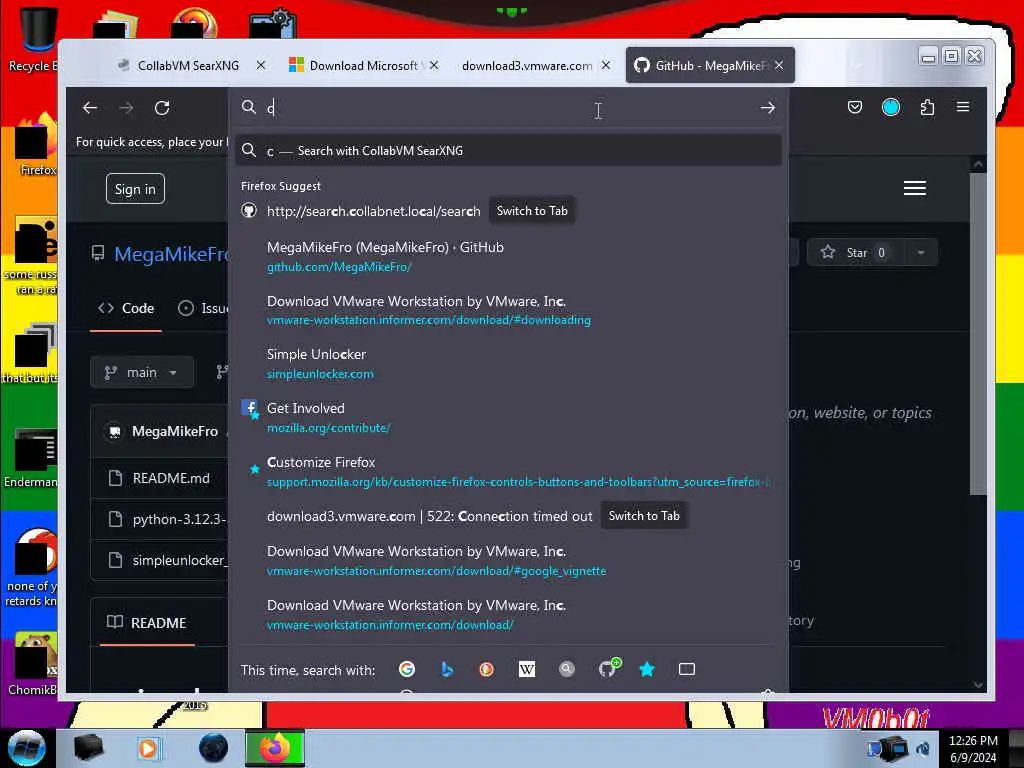Open the Get Involved mozilla.org suggestion
The width and height of the screenshot is (1024, 768).
click(508, 418)
